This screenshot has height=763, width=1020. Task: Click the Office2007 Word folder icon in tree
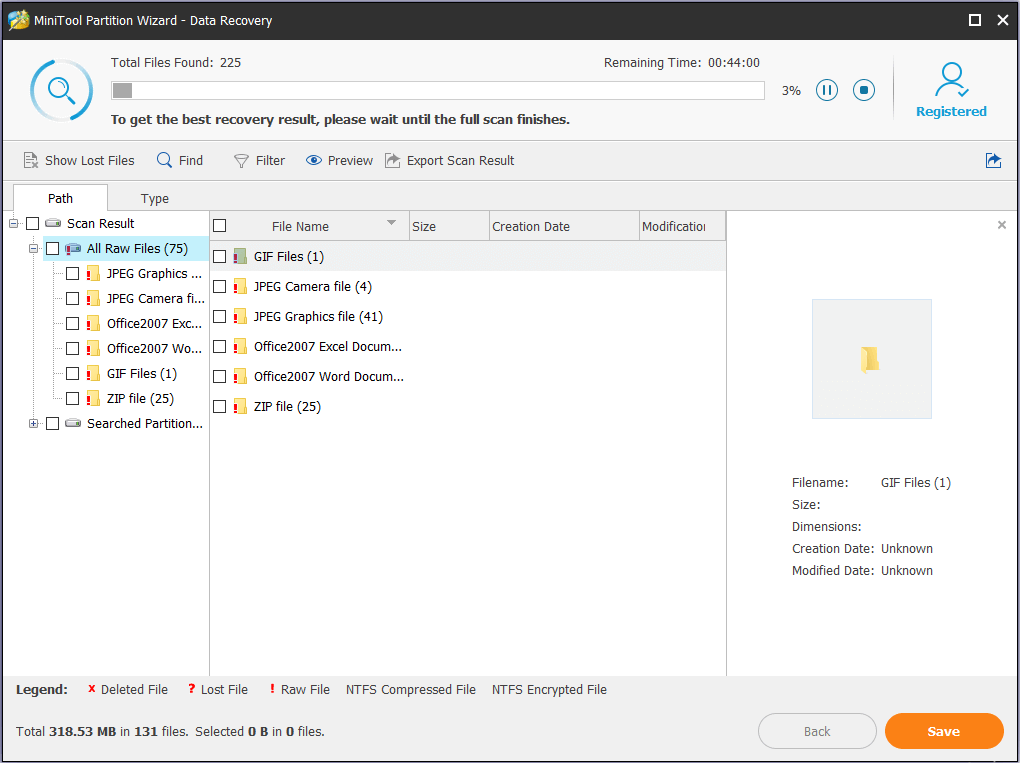[x=93, y=349]
